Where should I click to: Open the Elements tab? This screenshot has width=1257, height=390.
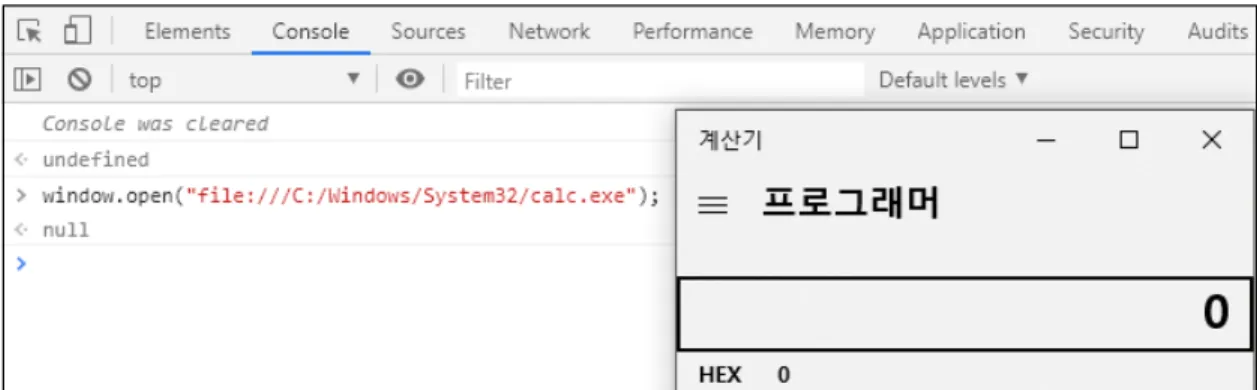[x=187, y=32]
